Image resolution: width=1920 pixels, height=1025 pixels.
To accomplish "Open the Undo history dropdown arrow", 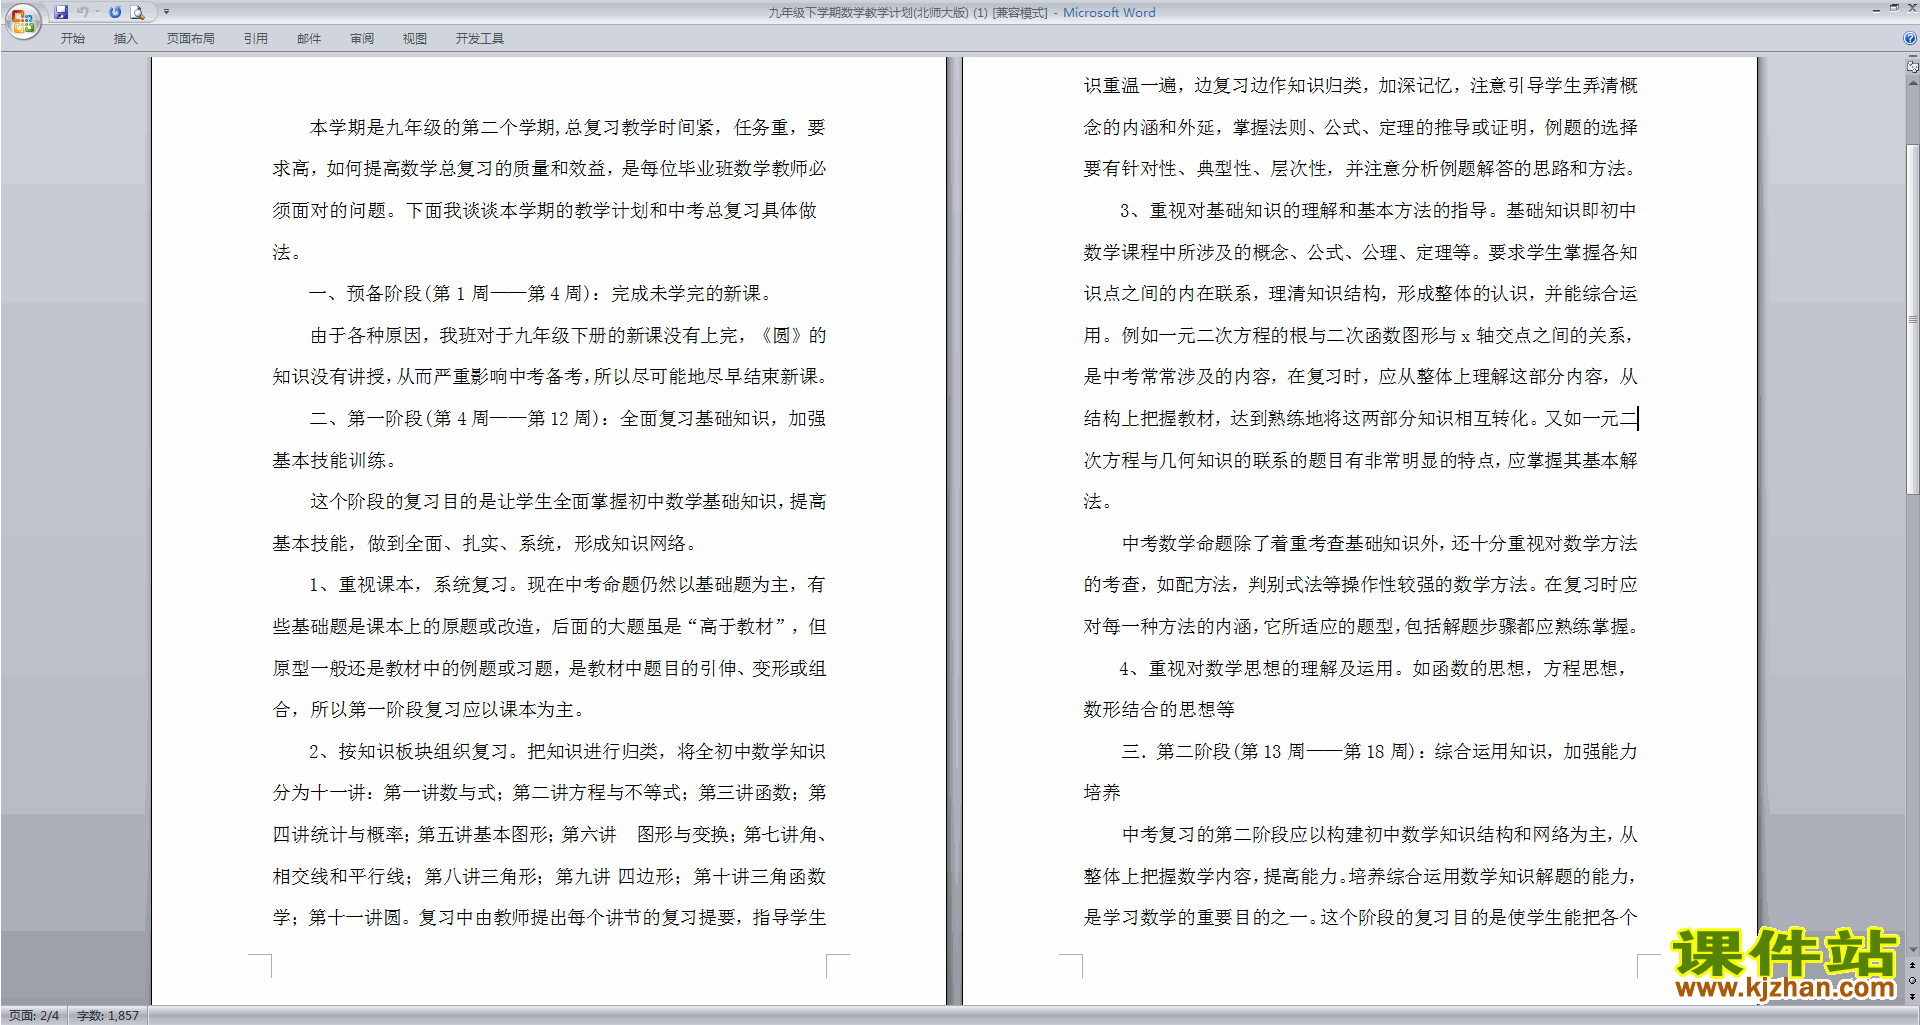I will [97, 12].
